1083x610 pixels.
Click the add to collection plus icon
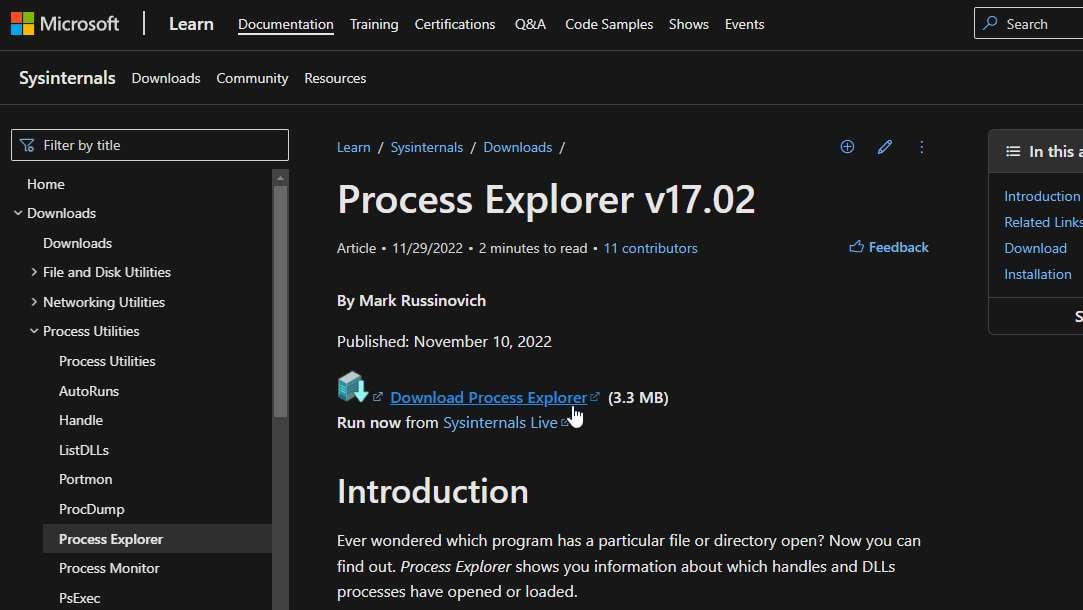[x=847, y=147]
